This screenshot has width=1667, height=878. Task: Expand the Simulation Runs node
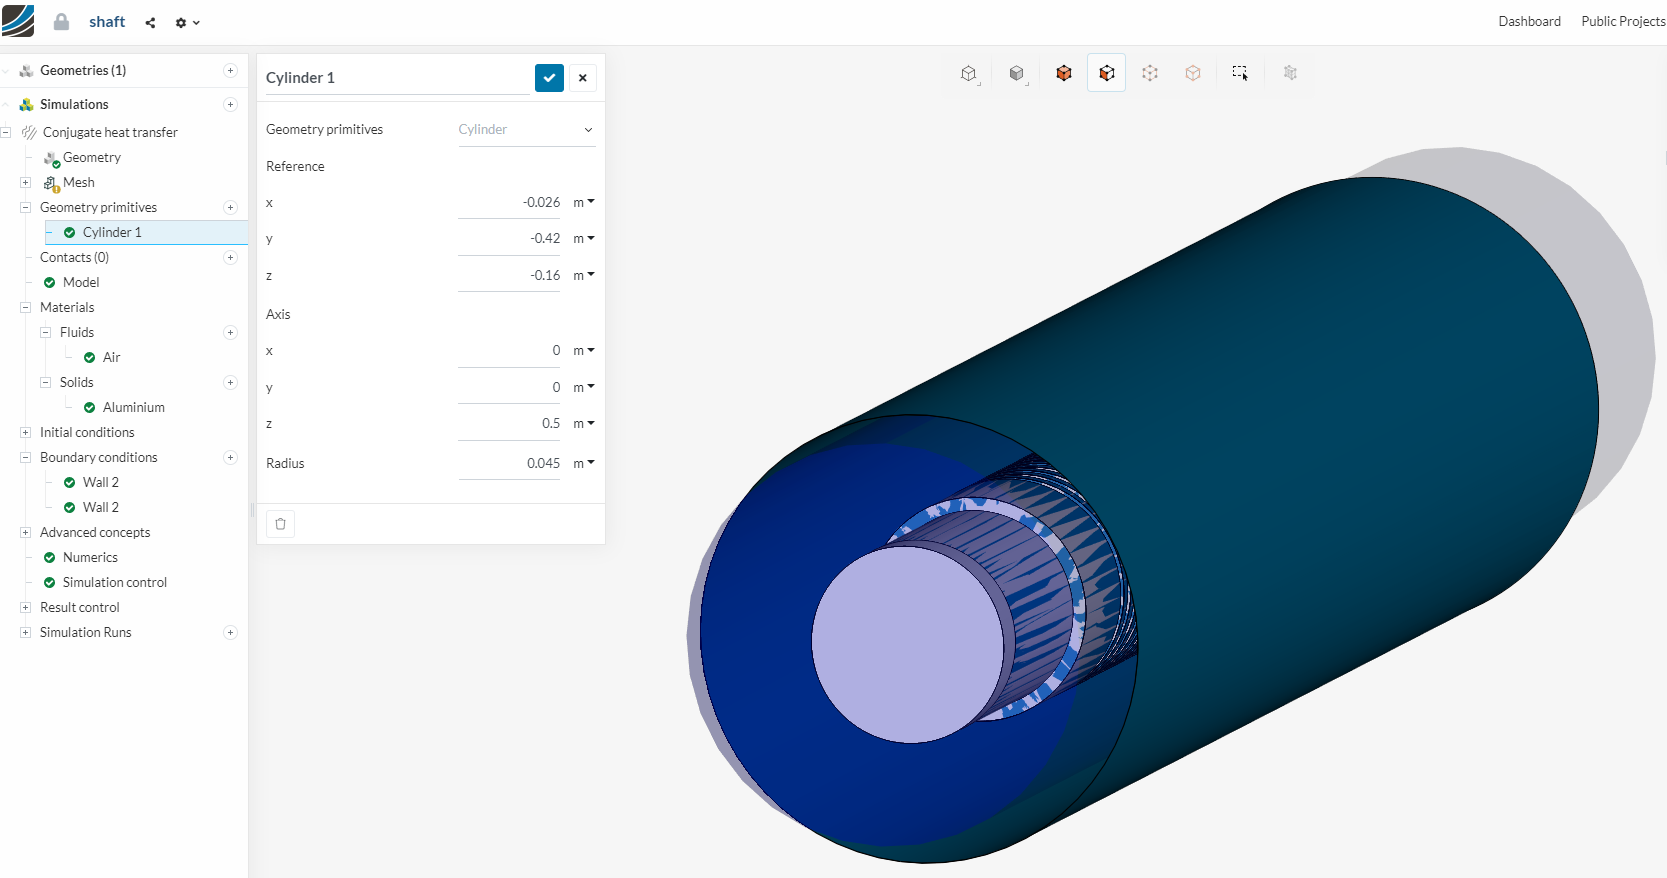pyautogui.click(x=25, y=632)
